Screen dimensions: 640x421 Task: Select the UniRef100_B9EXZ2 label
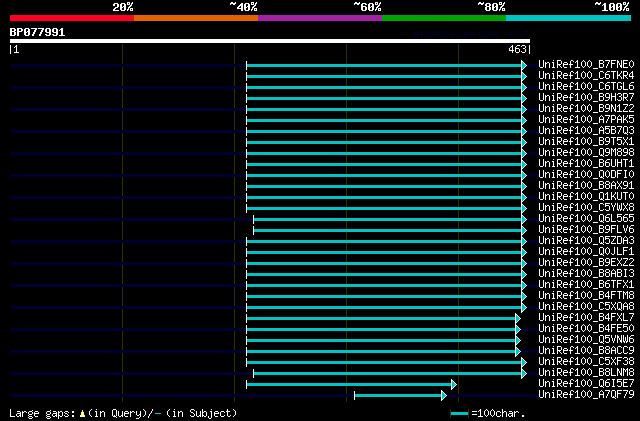pyautogui.click(x=586, y=263)
